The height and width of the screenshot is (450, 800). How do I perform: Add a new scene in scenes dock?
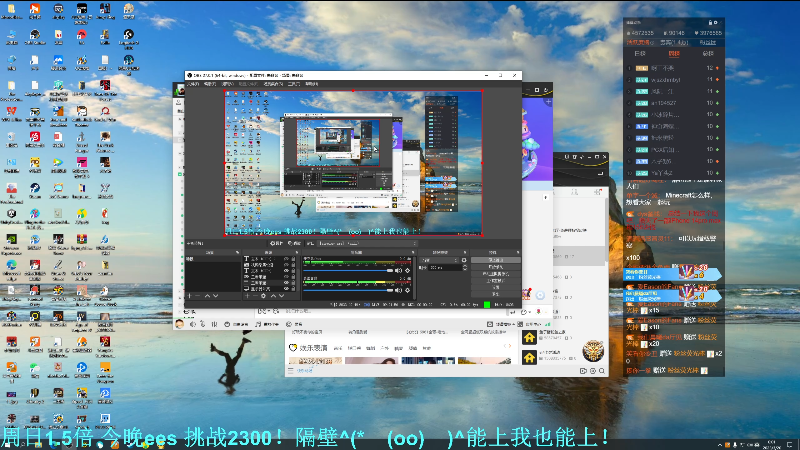tap(189, 296)
